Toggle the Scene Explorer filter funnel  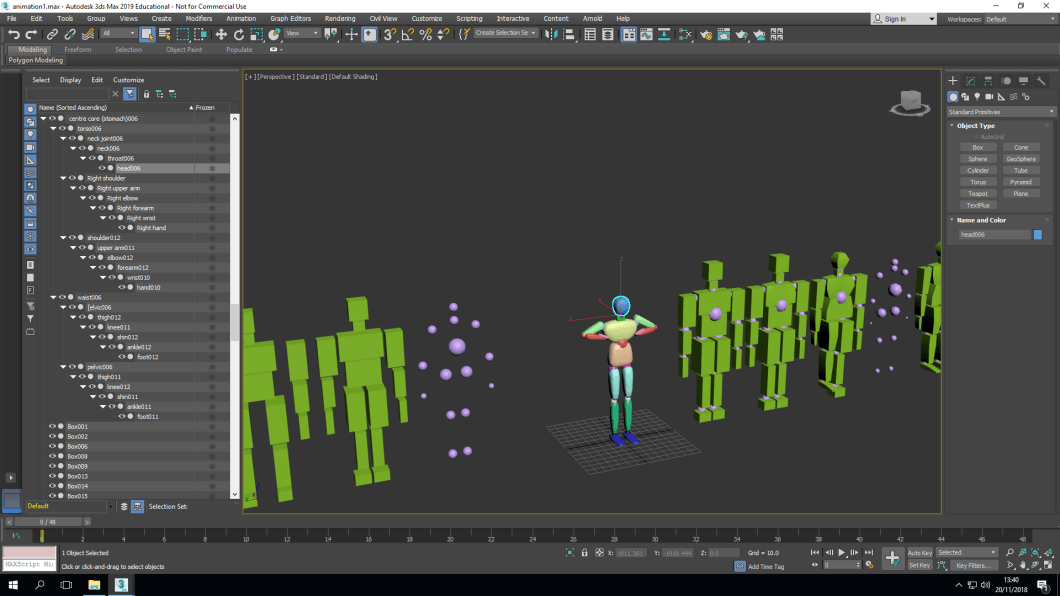tap(130, 94)
